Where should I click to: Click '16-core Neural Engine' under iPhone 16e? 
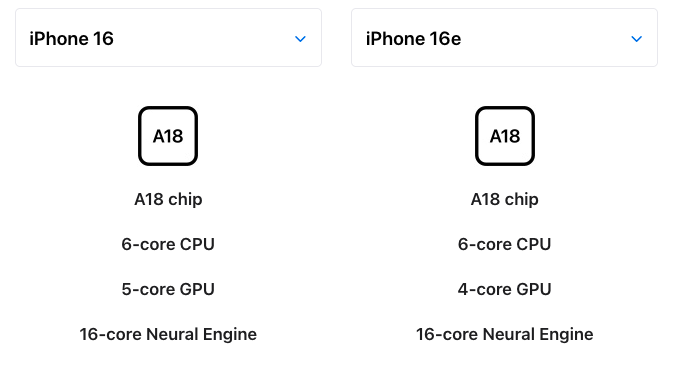click(x=504, y=334)
